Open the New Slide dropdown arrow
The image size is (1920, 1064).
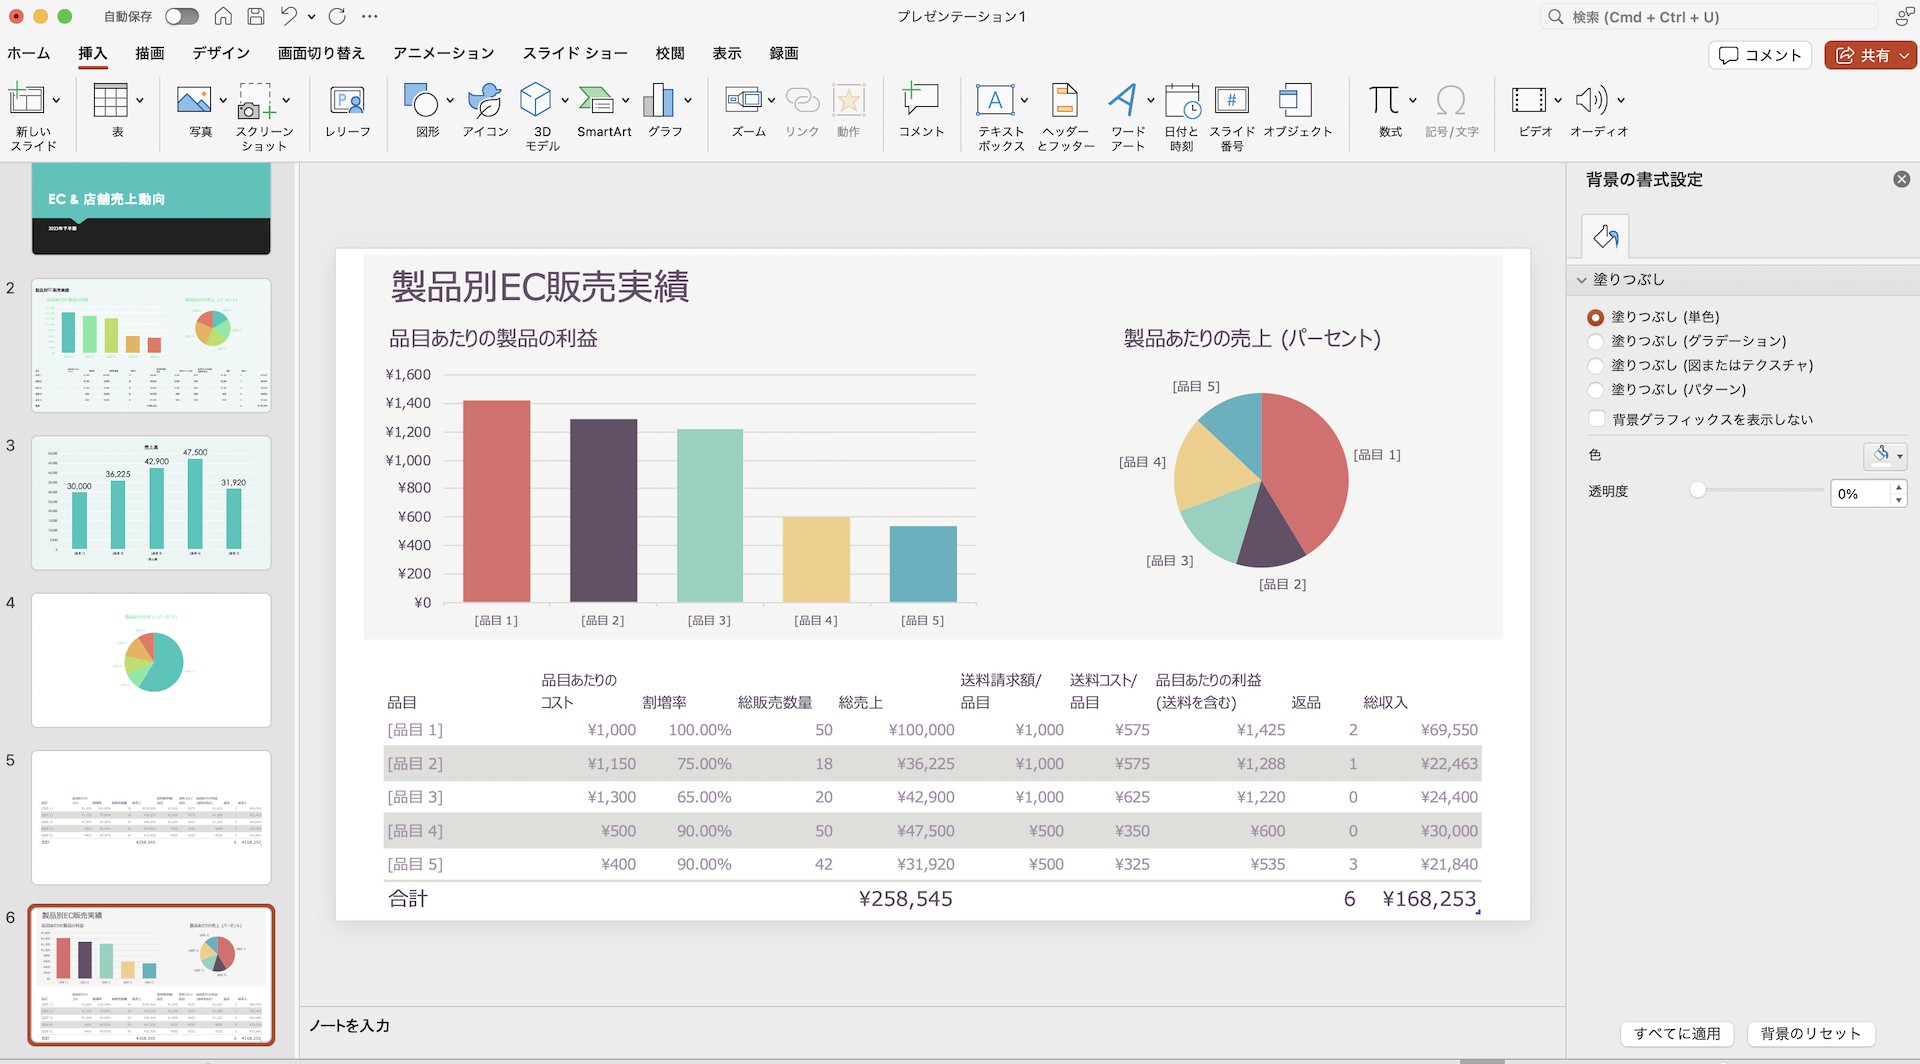click(56, 100)
